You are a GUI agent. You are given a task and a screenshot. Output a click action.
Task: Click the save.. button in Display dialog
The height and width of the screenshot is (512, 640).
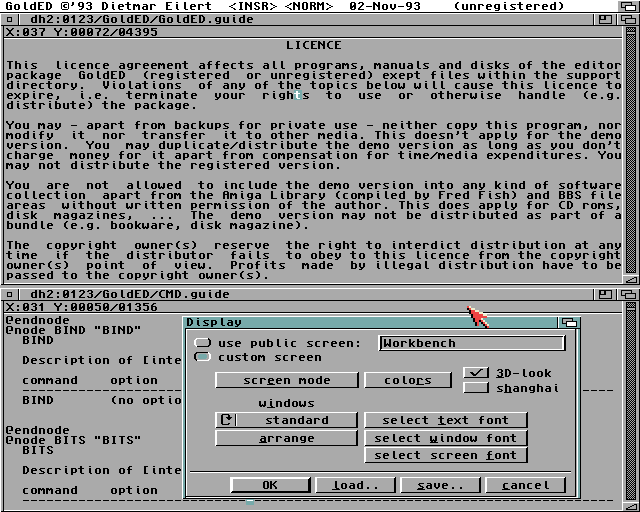click(x=440, y=485)
